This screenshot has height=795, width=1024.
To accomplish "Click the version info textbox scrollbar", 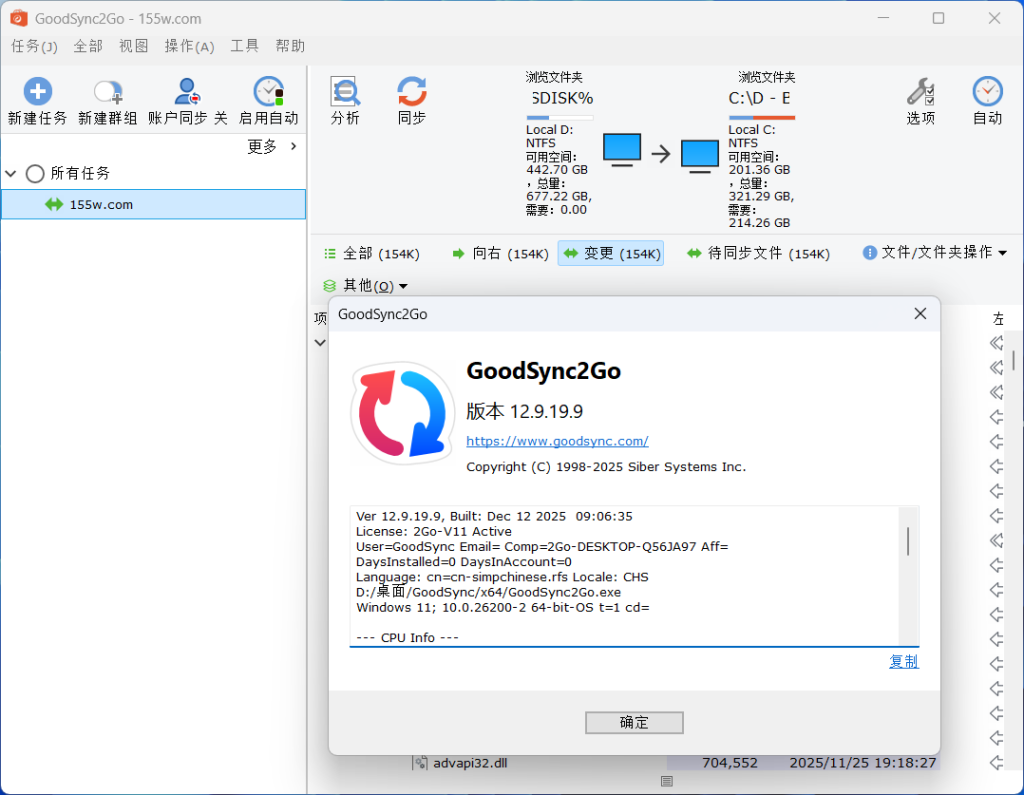I will pyautogui.click(x=908, y=541).
